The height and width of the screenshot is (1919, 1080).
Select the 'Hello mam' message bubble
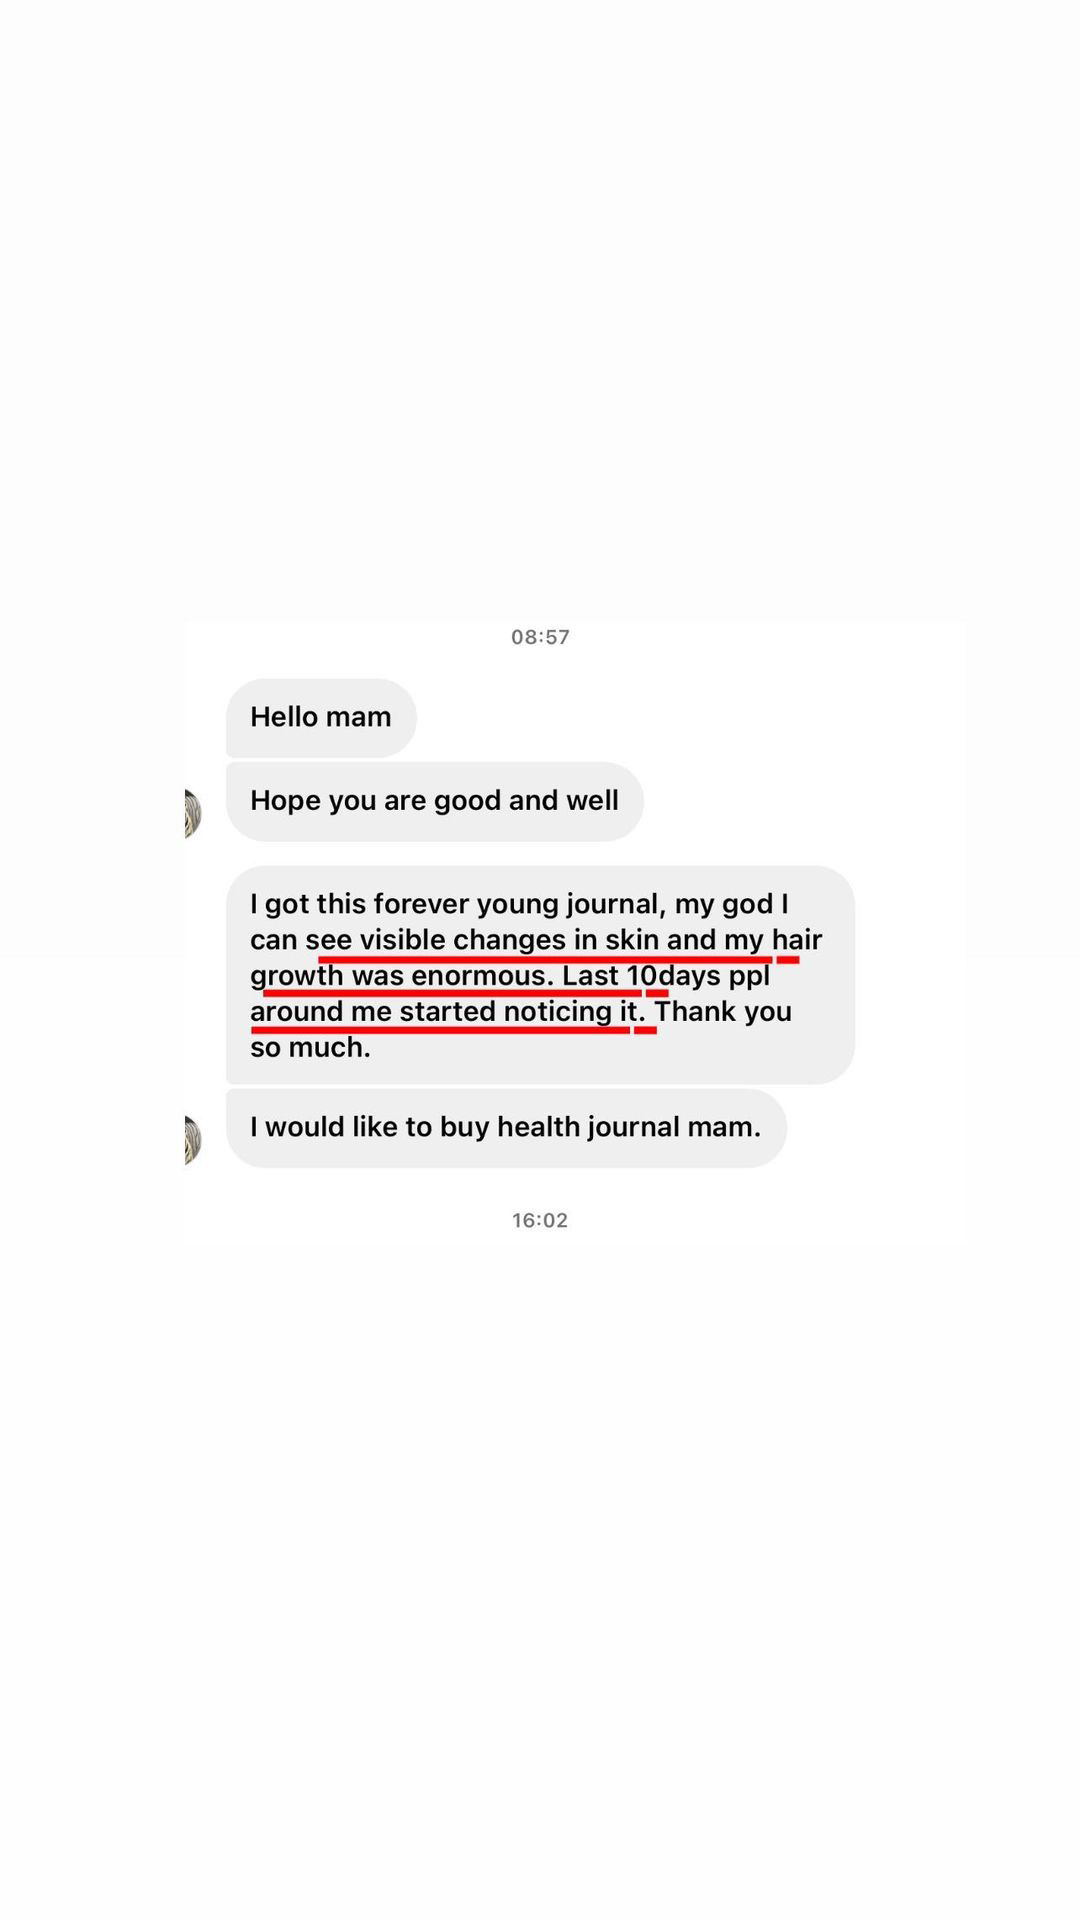pos(321,718)
